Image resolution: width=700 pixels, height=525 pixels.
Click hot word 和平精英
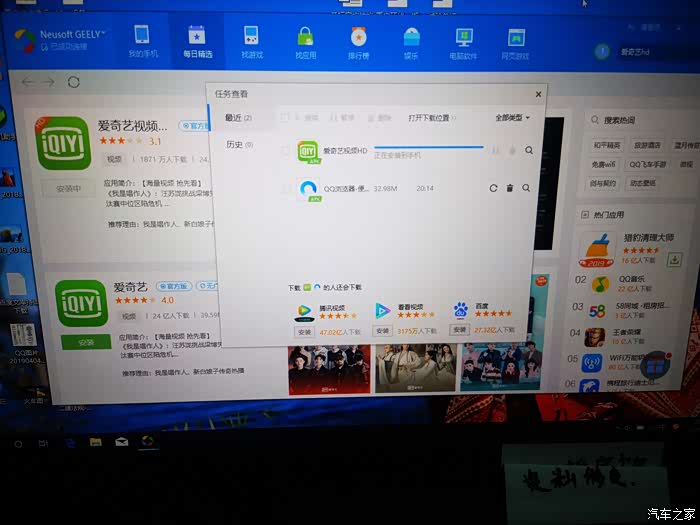pyautogui.click(x=607, y=145)
